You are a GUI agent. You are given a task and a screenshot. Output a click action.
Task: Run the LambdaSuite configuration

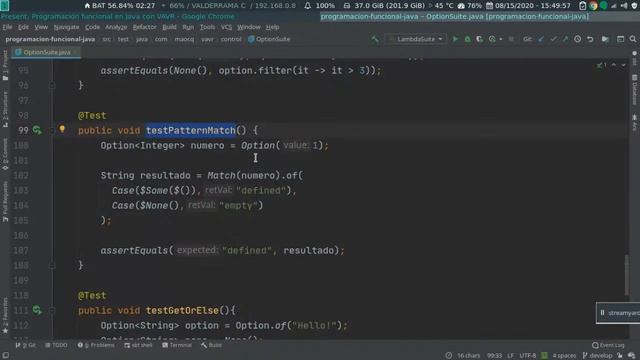pyautogui.click(x=455, y=39)
